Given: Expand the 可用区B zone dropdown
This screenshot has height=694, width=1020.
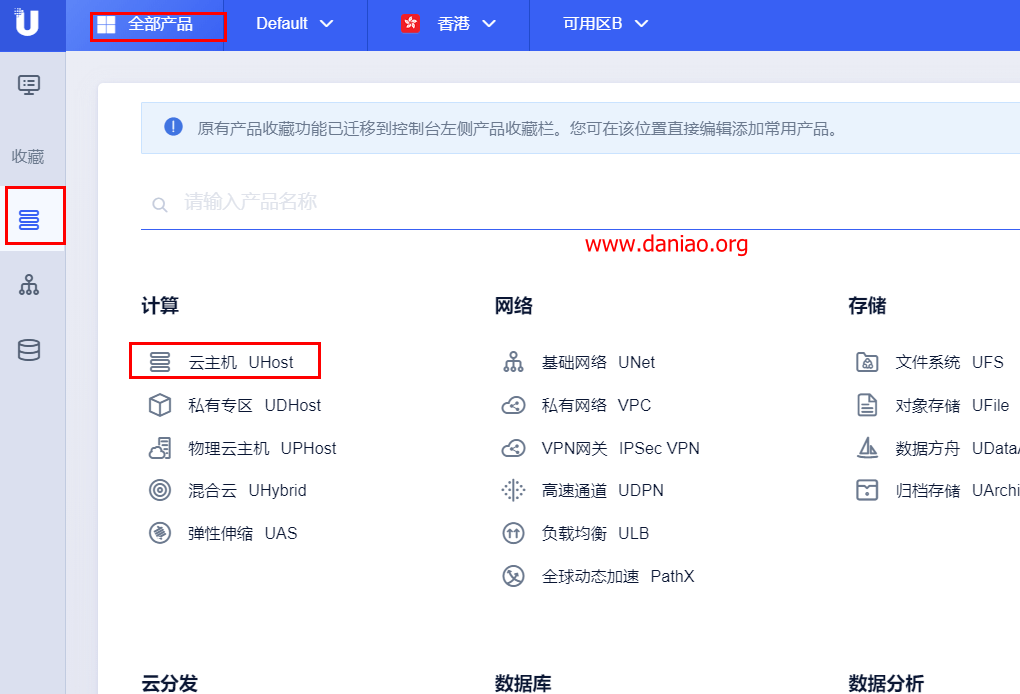Looking at the screenshot, I should click(x=605, y=24).
